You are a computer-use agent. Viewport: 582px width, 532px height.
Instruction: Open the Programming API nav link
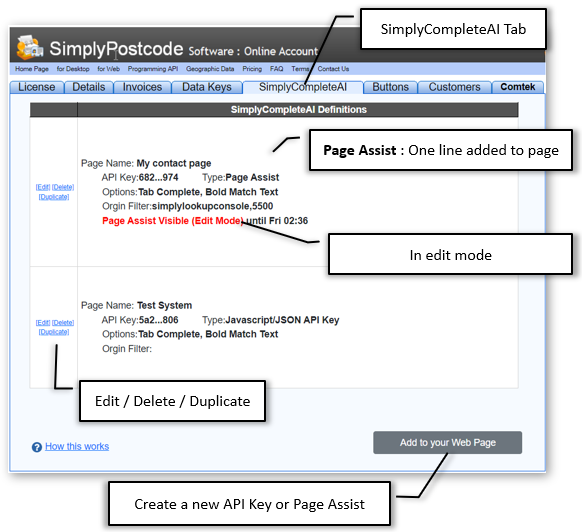153,69
